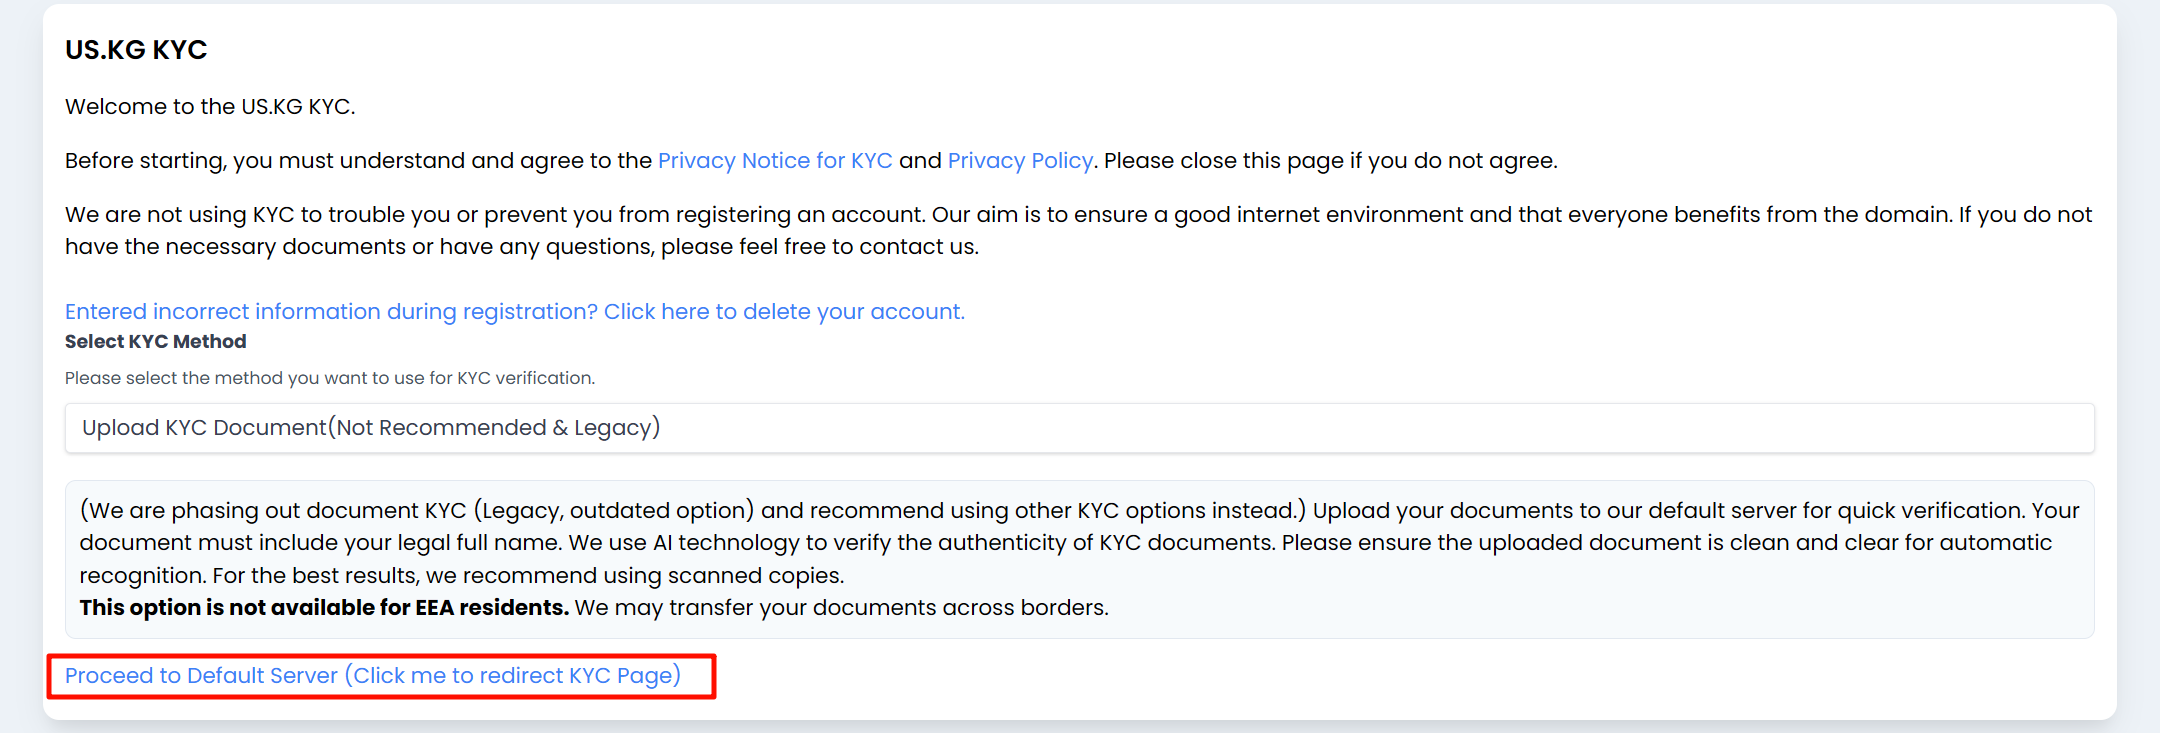Open the KYC method dropdown

coord(1079,428)
